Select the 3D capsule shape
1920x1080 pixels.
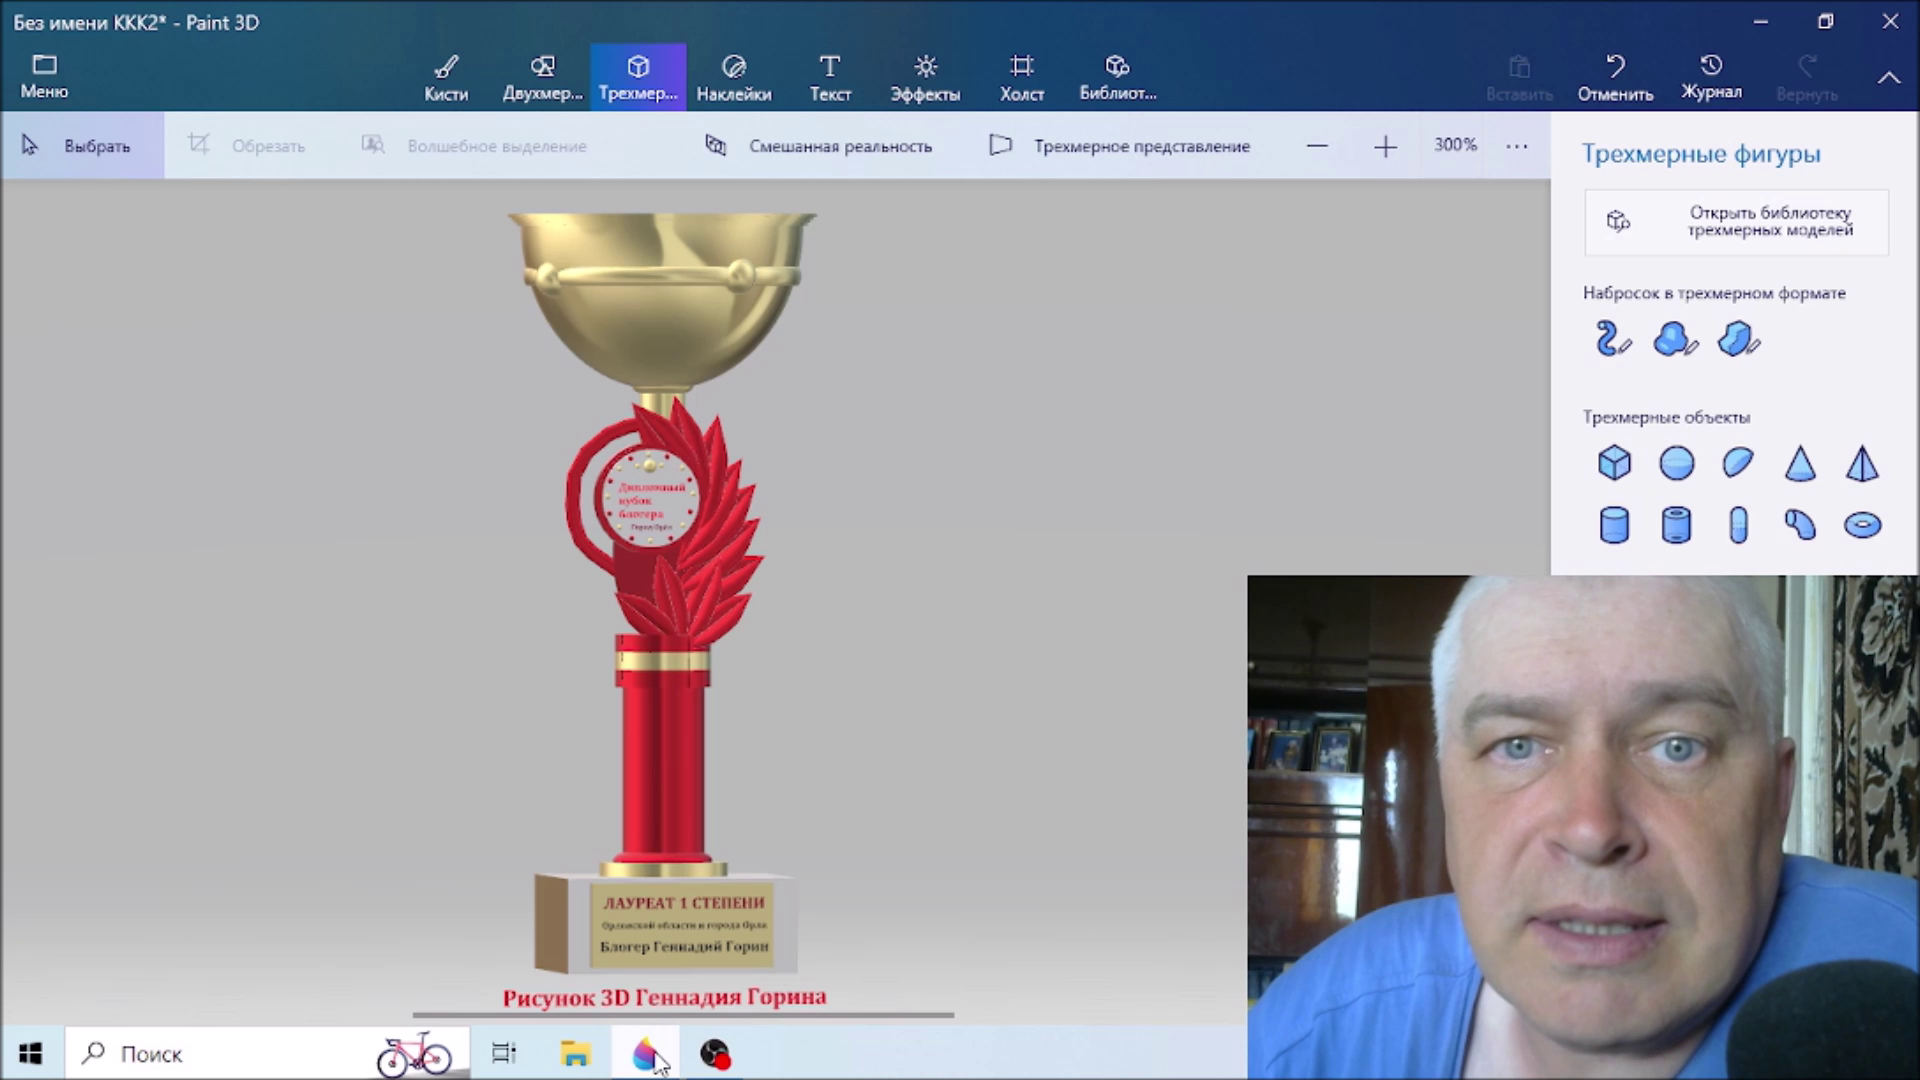click(x=1738, y=525)
